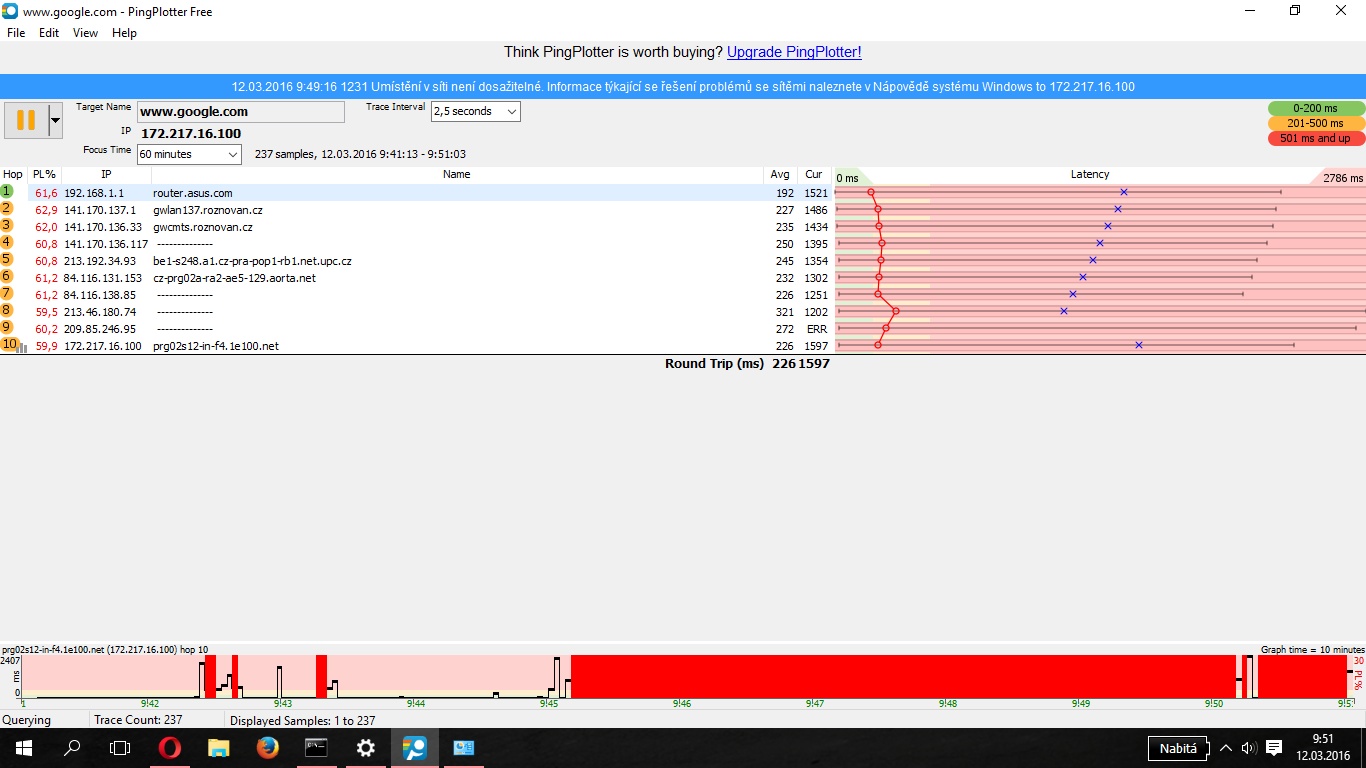Viewport: 1366px width, 768px height.
Task: Open the Help menu
Action: (x=124, y=33)
